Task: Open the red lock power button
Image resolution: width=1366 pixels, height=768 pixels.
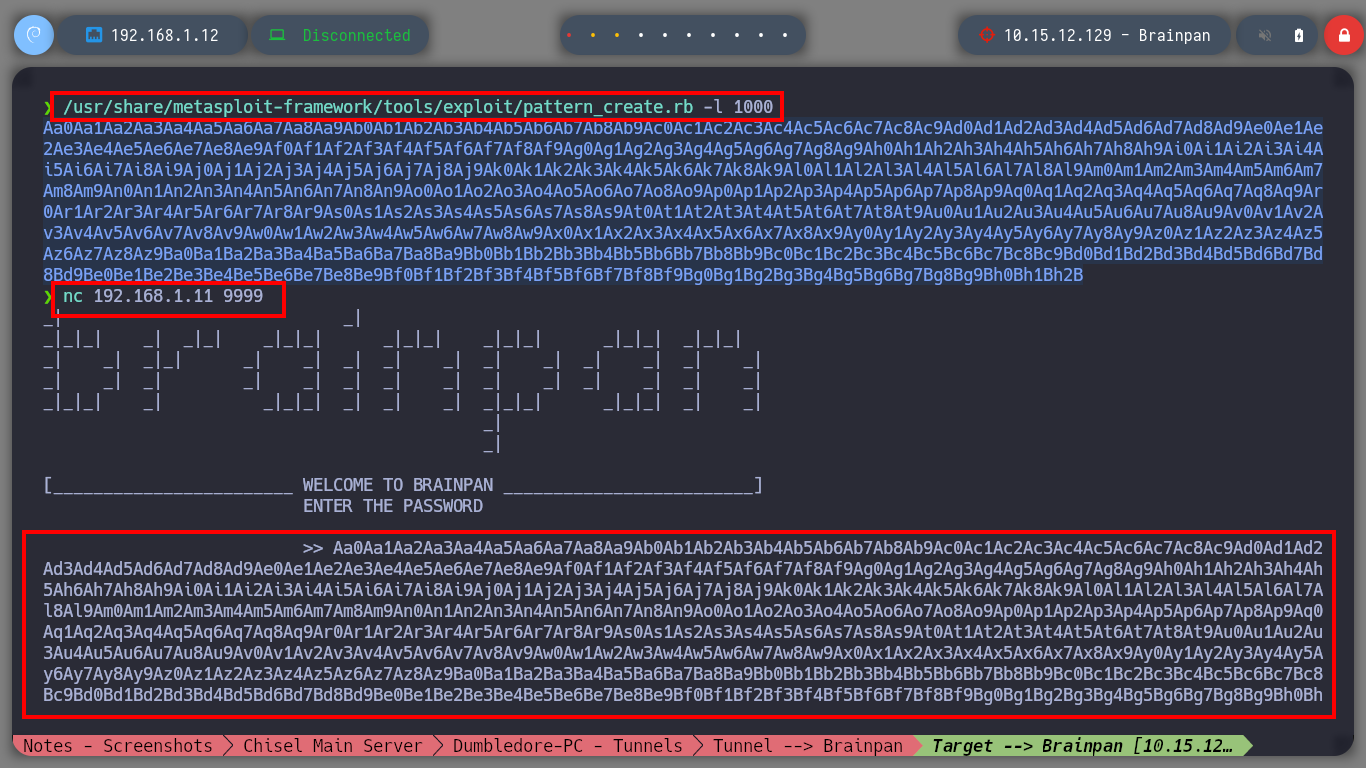Action: 1344,35
